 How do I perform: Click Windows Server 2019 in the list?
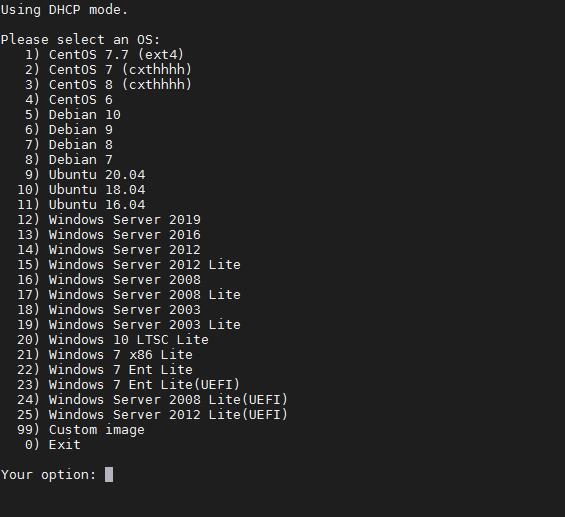pos(109,220)
